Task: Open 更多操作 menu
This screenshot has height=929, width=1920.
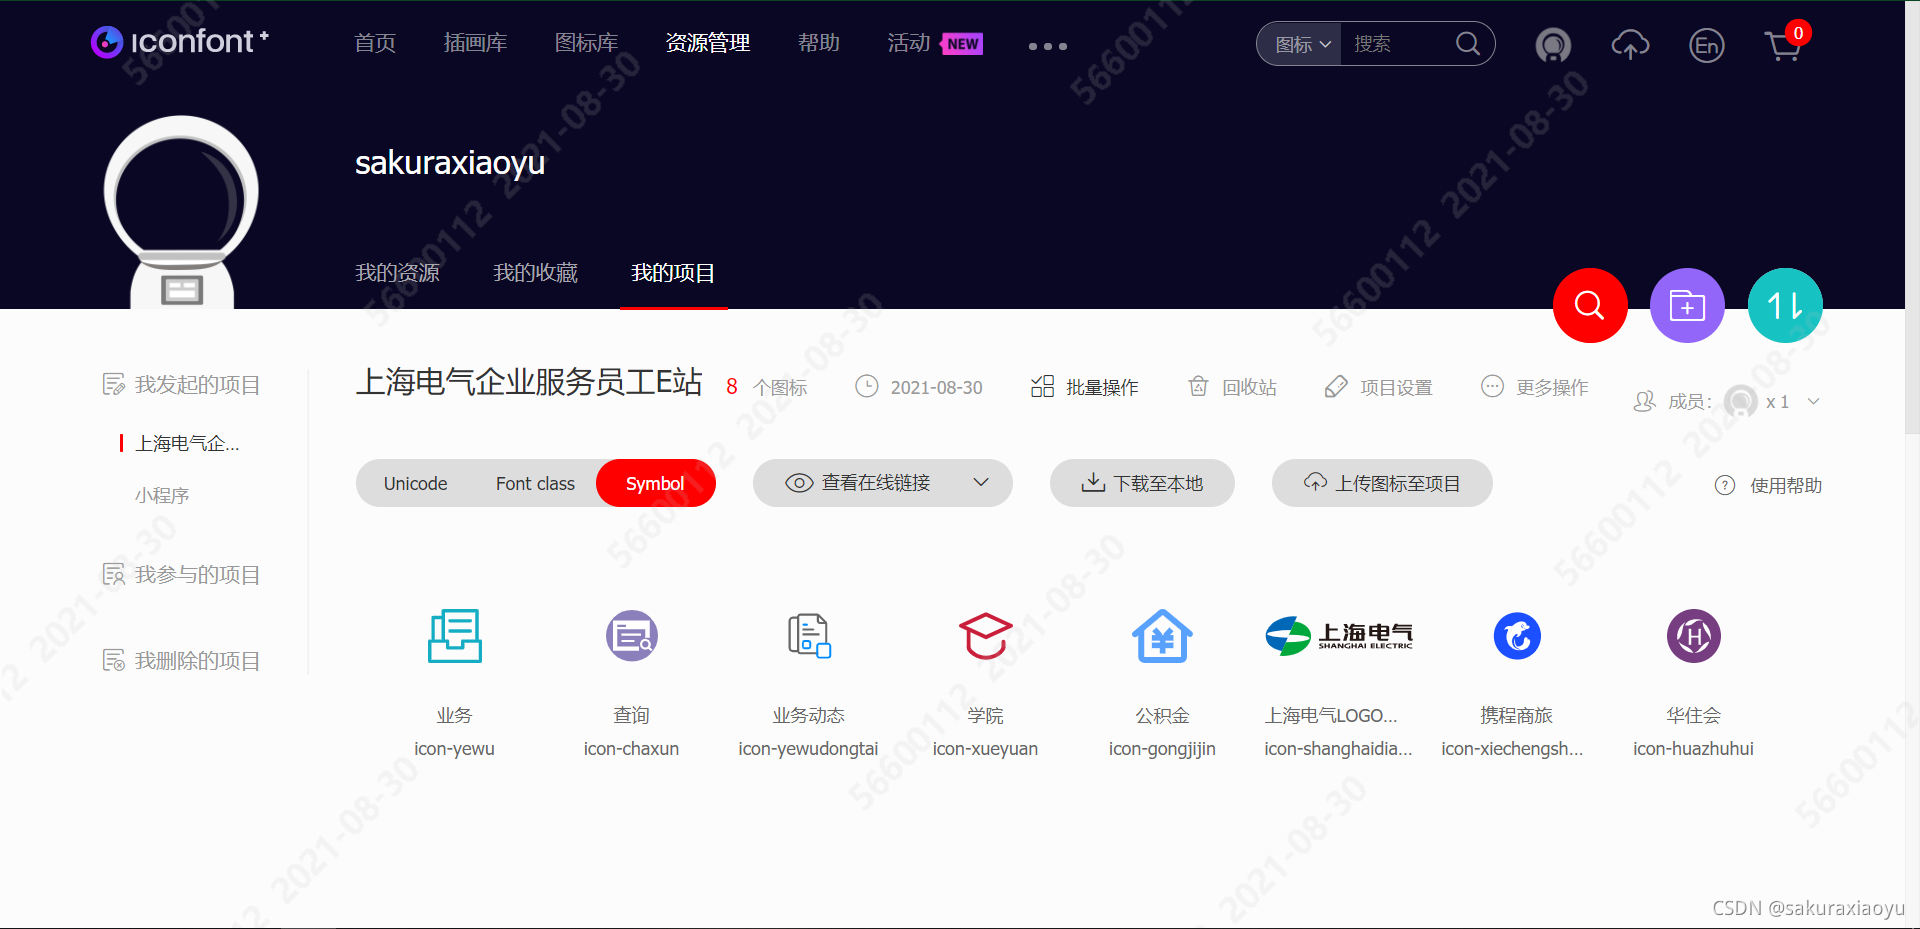Action: (1535, 387)
